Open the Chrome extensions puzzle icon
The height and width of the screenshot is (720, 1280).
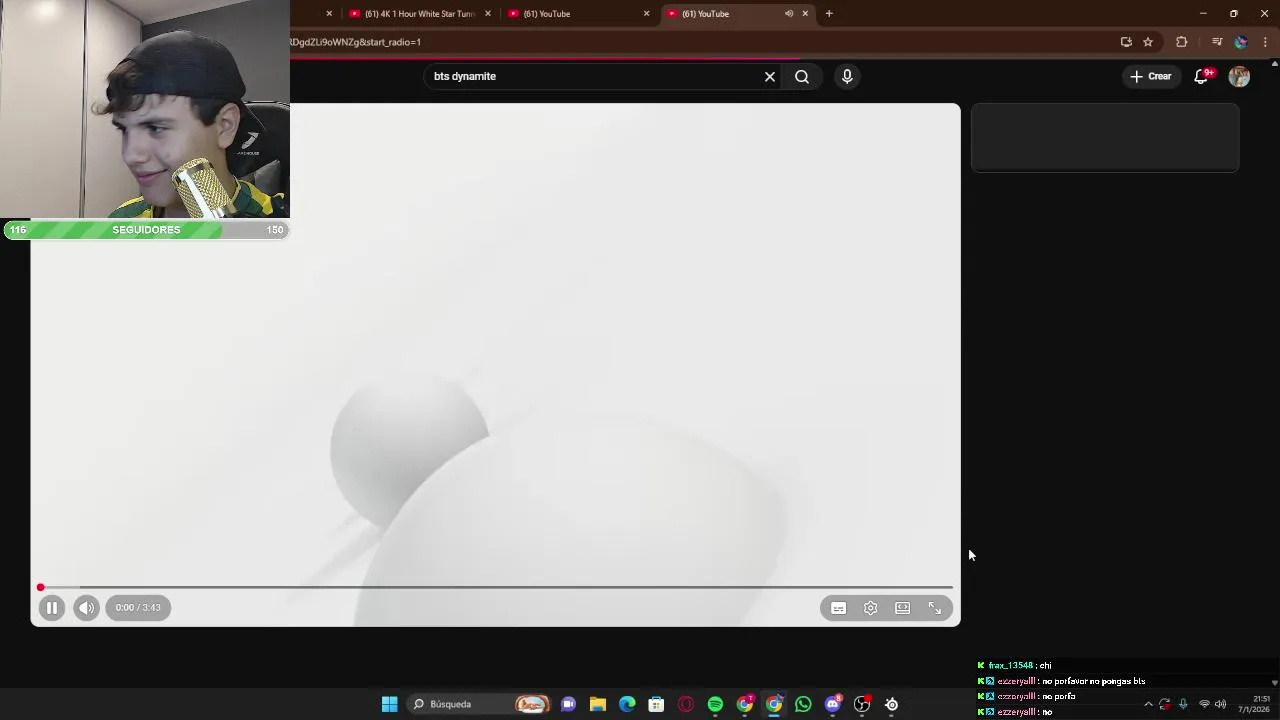[1182, 42]
